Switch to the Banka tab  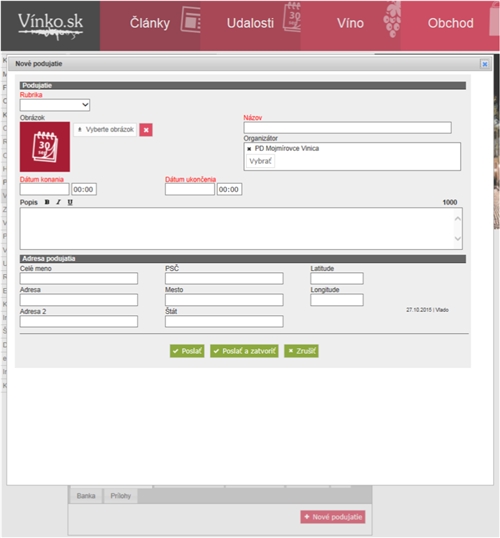pos(86,495)
